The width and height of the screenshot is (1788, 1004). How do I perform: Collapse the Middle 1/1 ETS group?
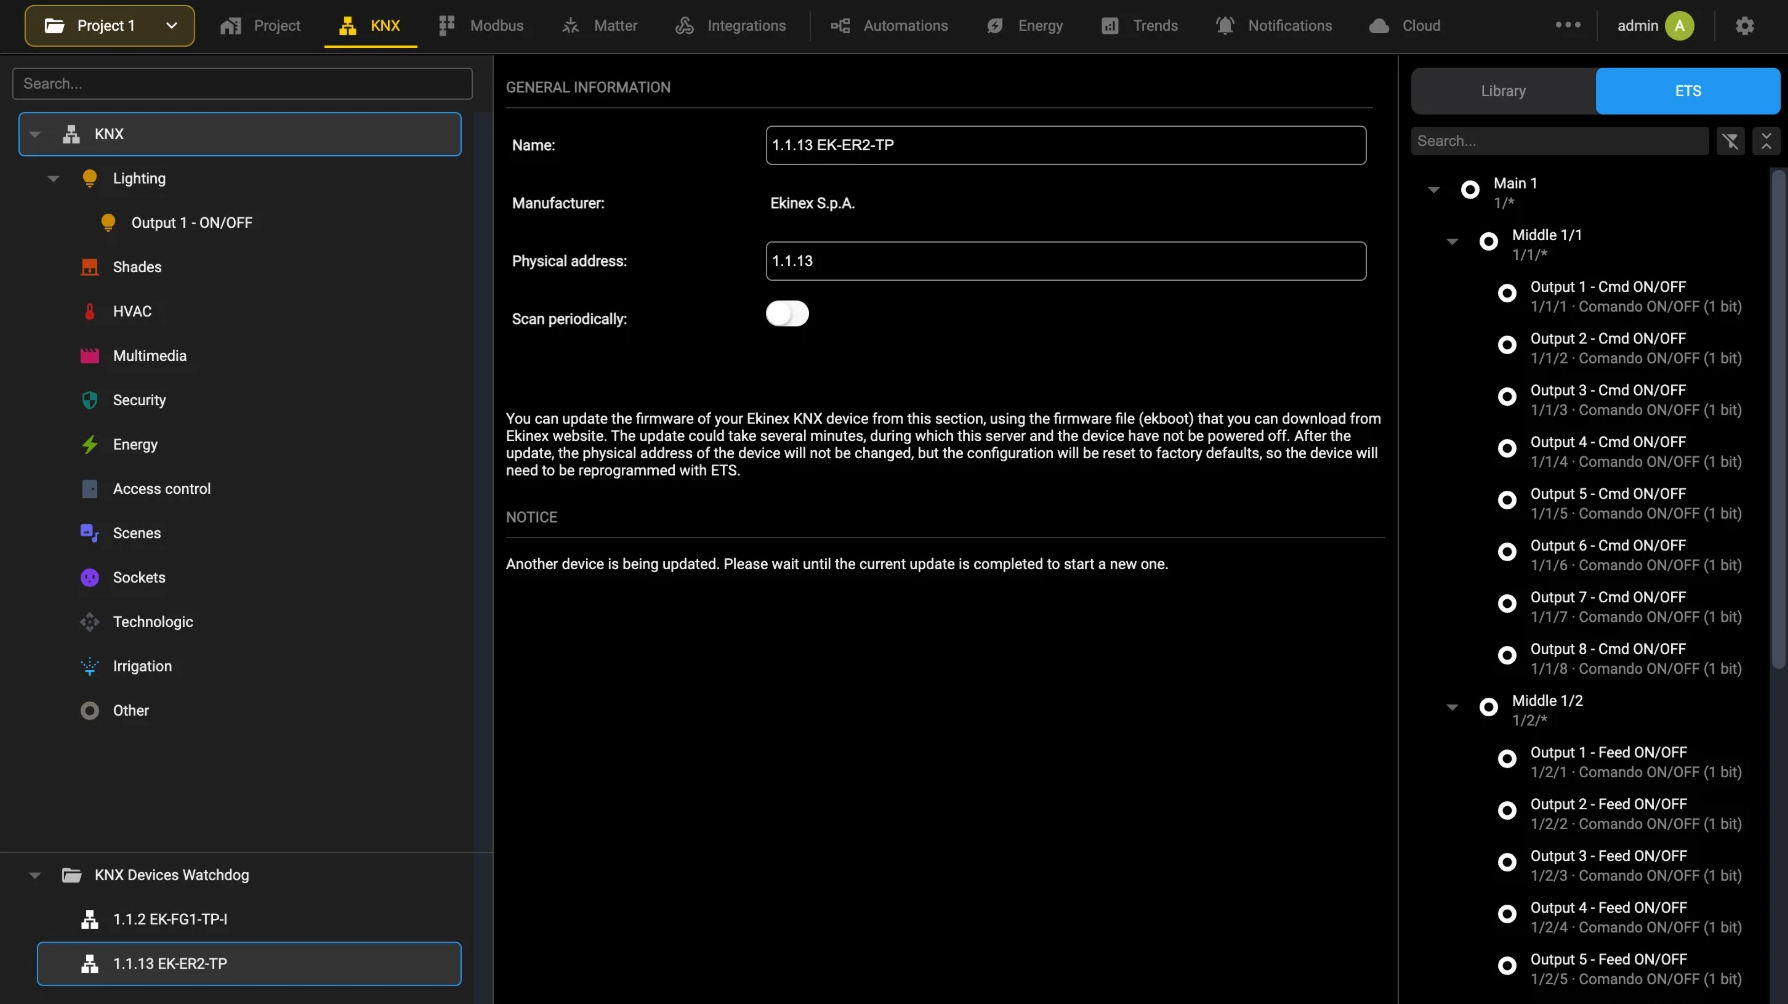click(x=1452, y=241)
